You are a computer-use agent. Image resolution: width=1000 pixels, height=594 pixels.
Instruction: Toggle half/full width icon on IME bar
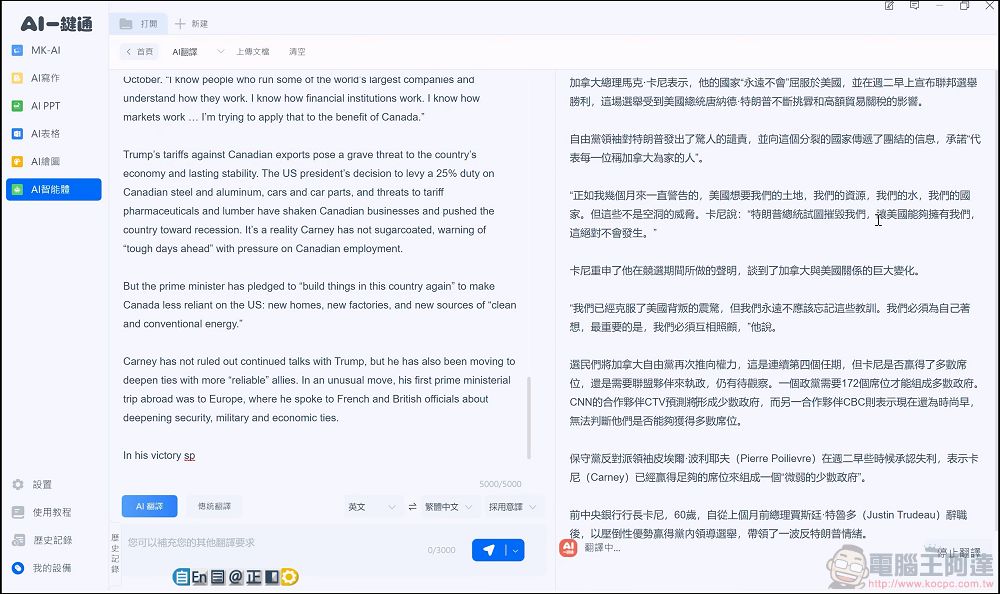(x=271, y=577)
